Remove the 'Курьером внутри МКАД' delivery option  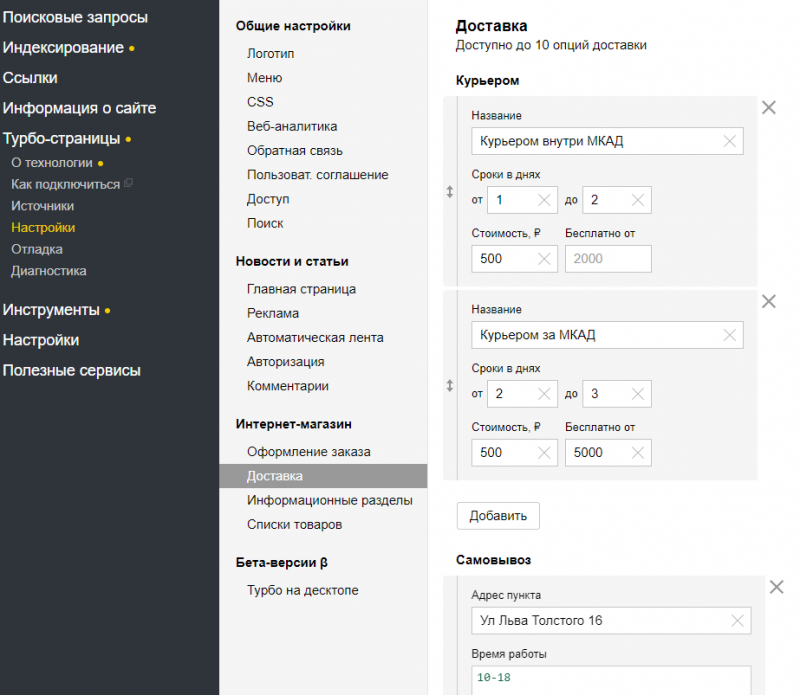pyautogui.click(x=769, y=108)
